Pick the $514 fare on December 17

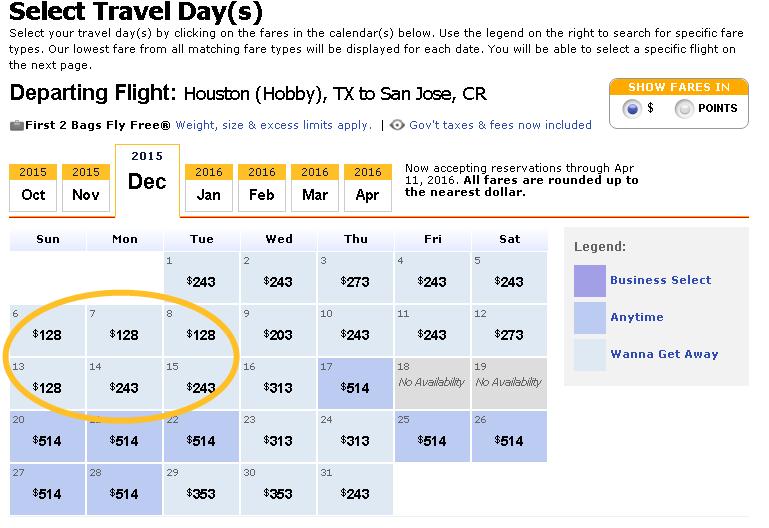[x=355, y=388]
